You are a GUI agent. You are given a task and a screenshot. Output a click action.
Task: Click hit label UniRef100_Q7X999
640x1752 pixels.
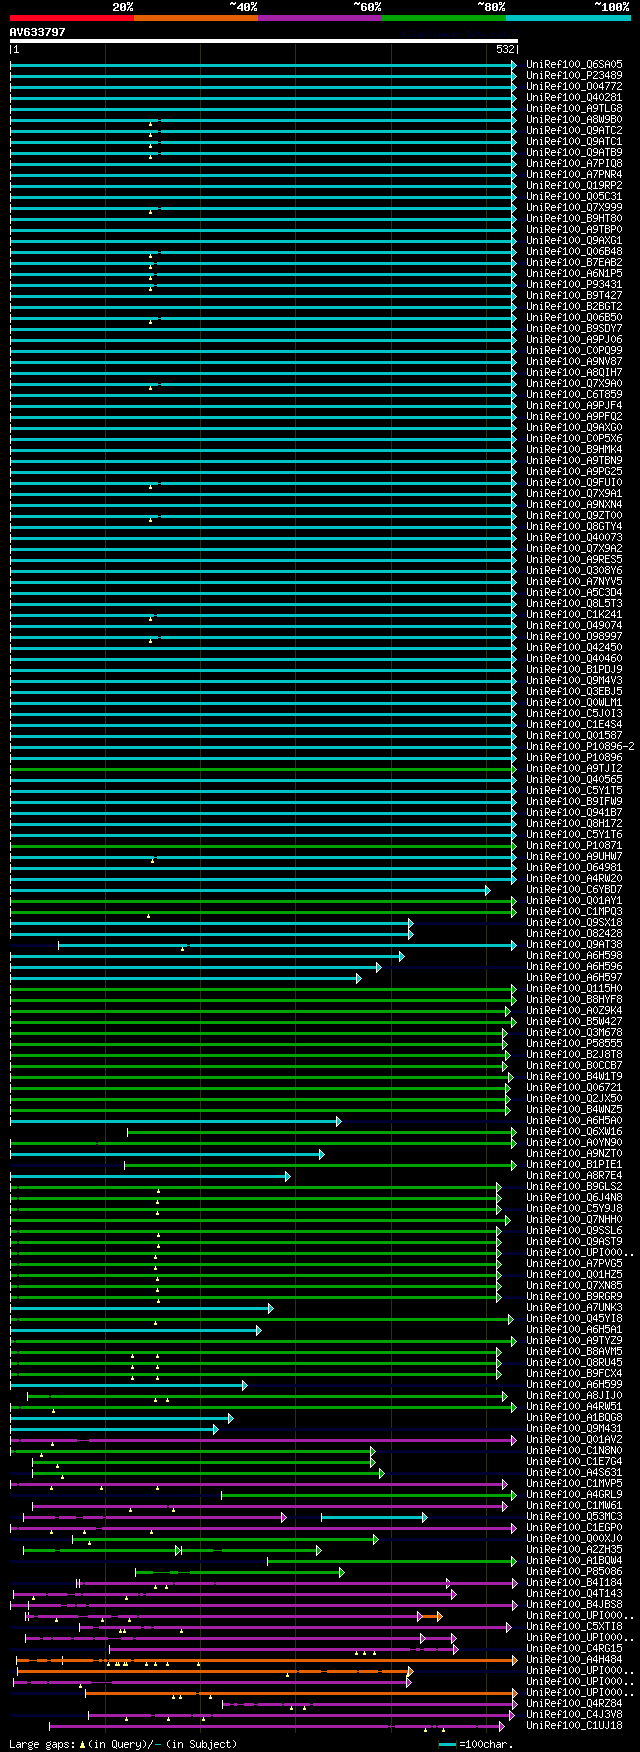point(574,207)
